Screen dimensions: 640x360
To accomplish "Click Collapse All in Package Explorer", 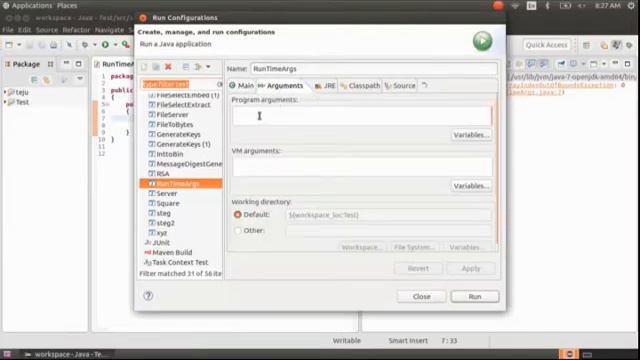I will pos(35,80).
